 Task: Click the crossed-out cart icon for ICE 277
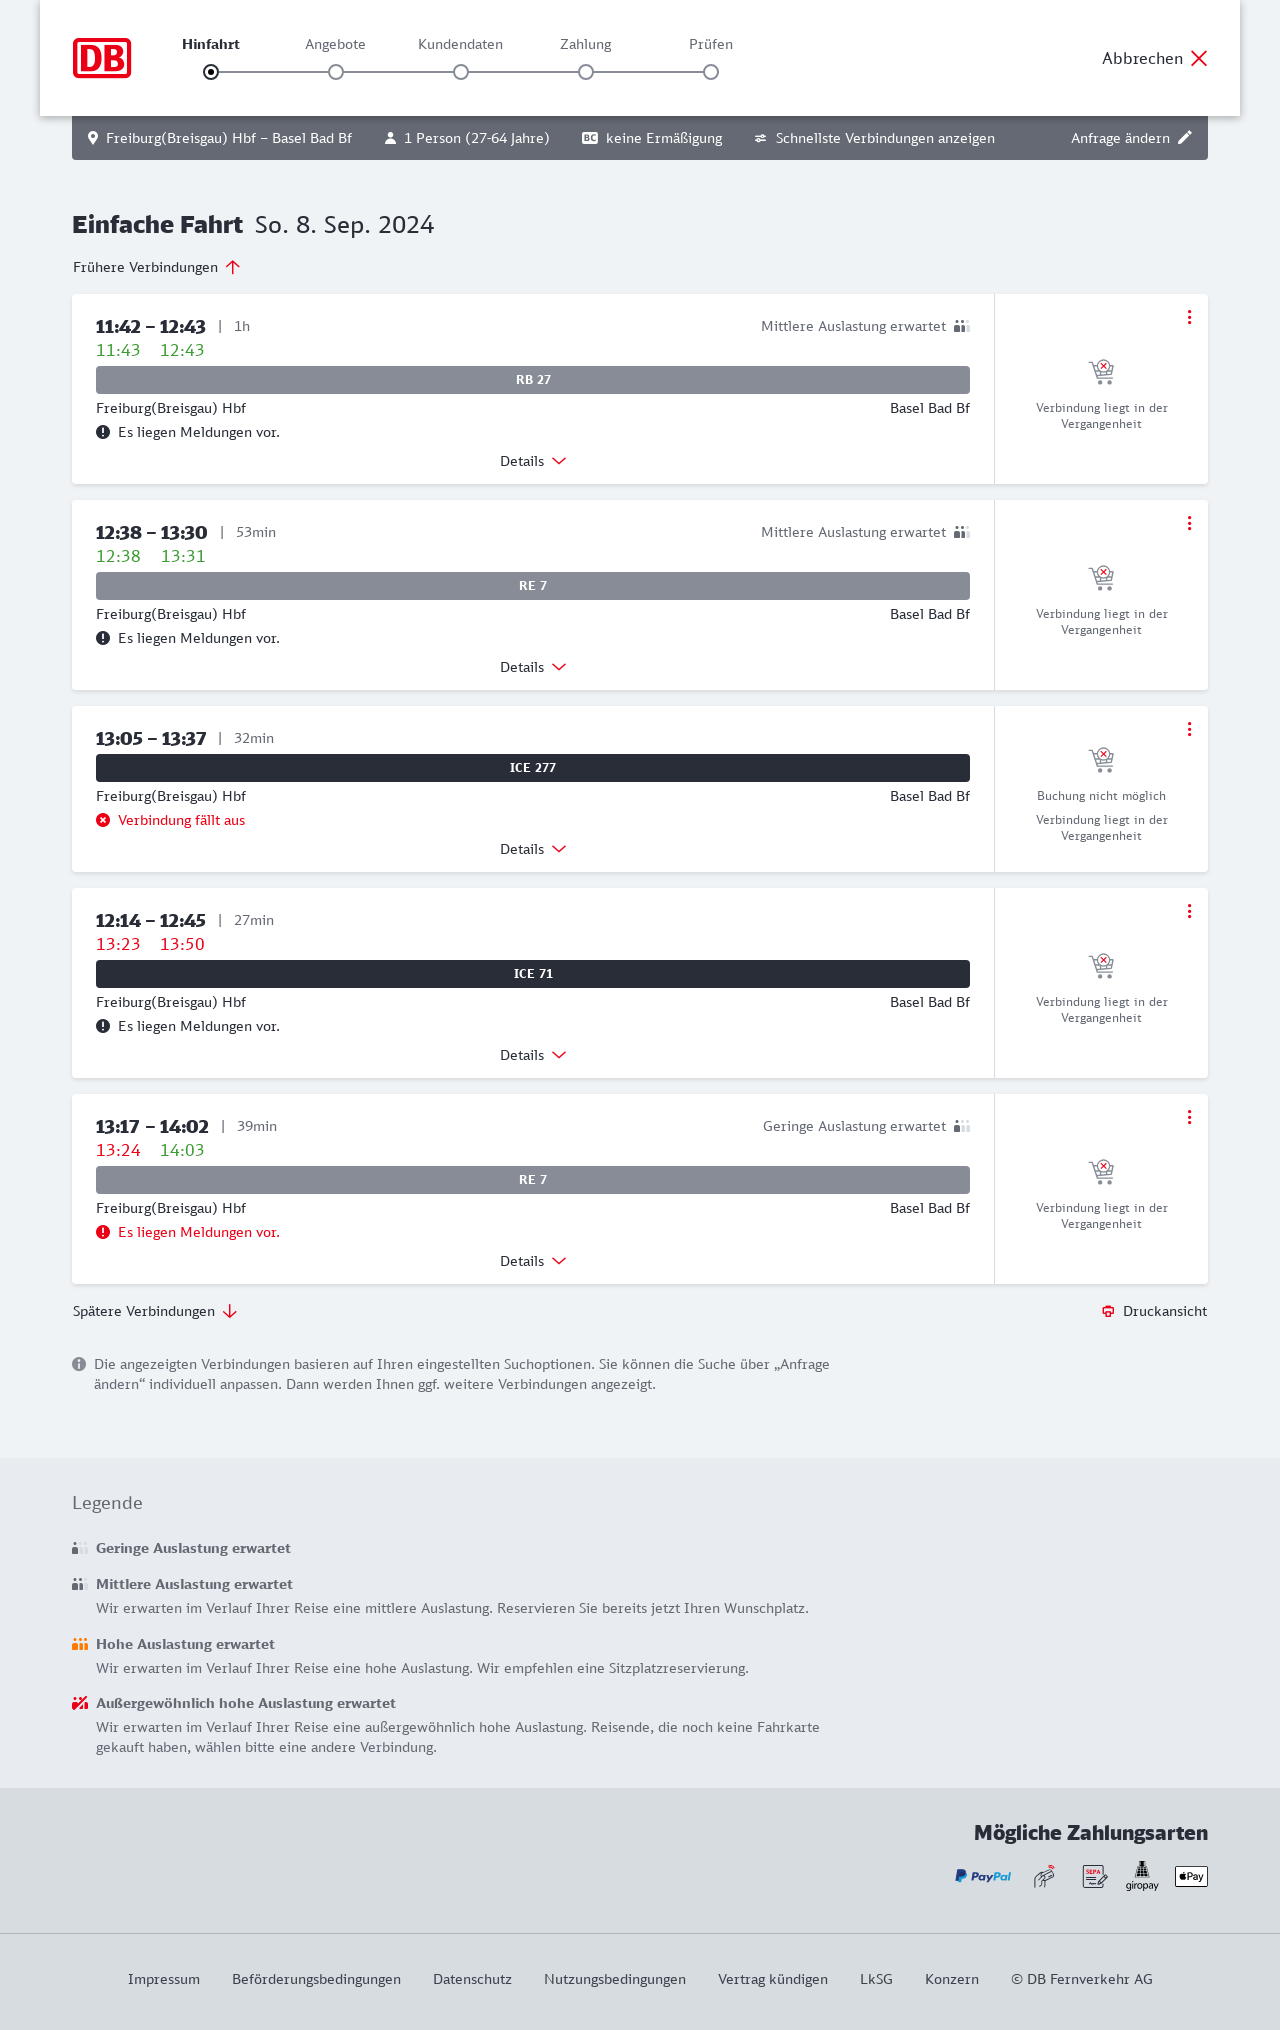1101,760
